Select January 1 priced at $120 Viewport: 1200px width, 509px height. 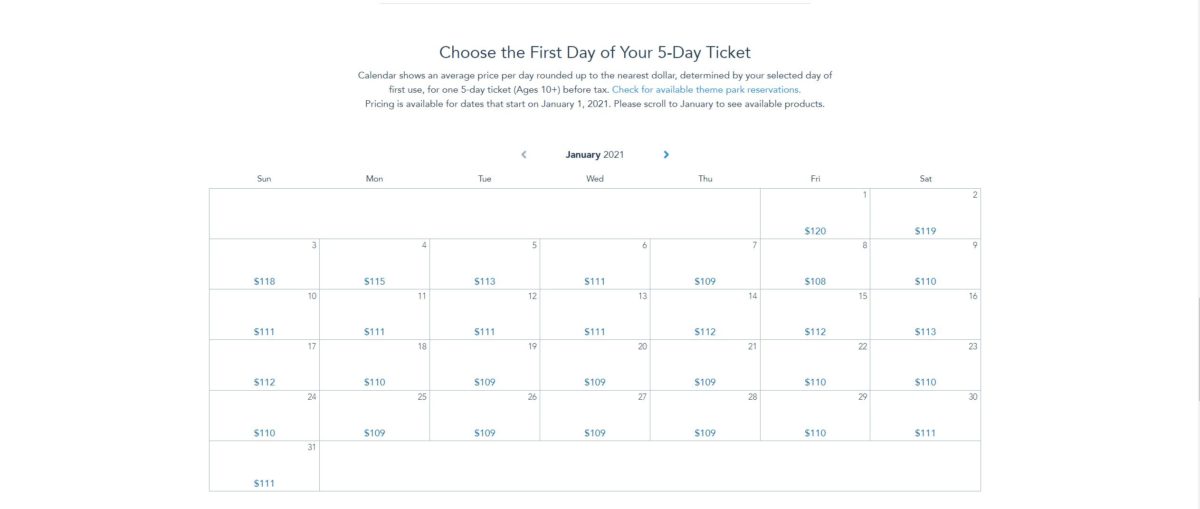coord(815,214)
